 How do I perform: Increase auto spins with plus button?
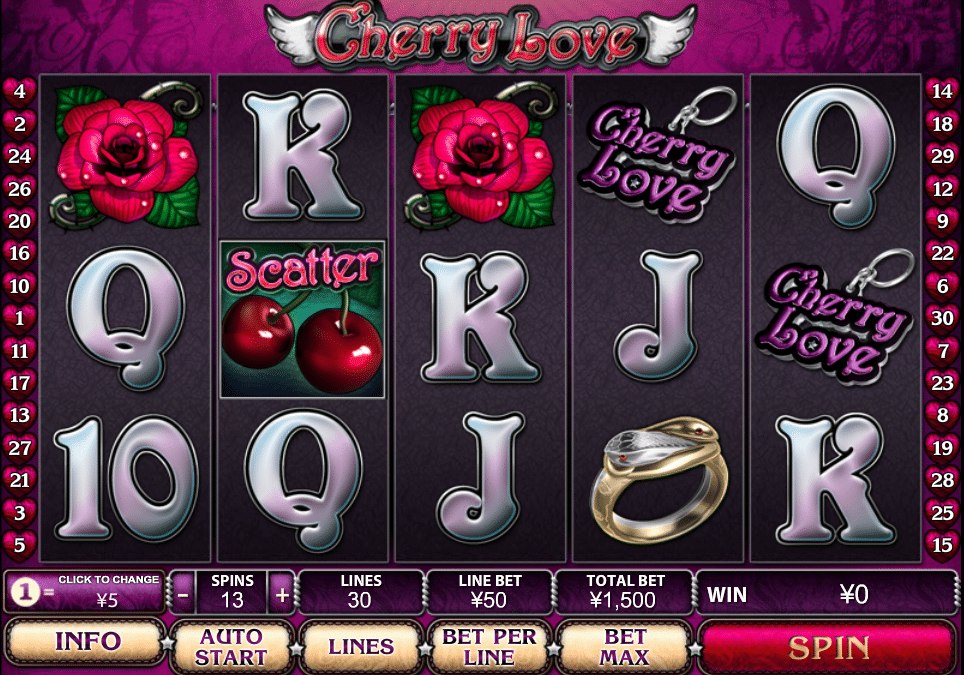tap(282, 593)
